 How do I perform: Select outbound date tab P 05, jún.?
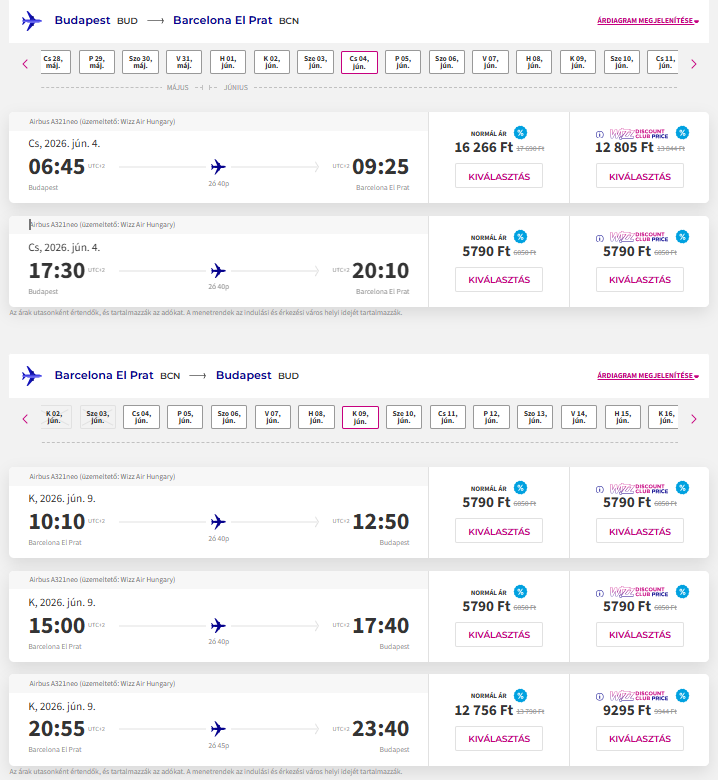[403, 63]
